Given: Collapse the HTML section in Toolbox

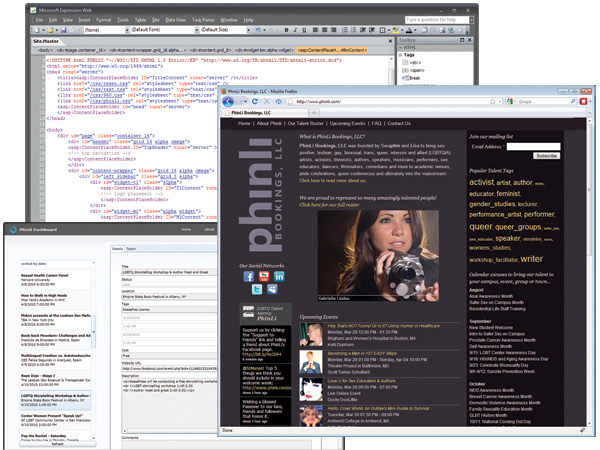Looking at the screenshot, I should tap(401, 47).
